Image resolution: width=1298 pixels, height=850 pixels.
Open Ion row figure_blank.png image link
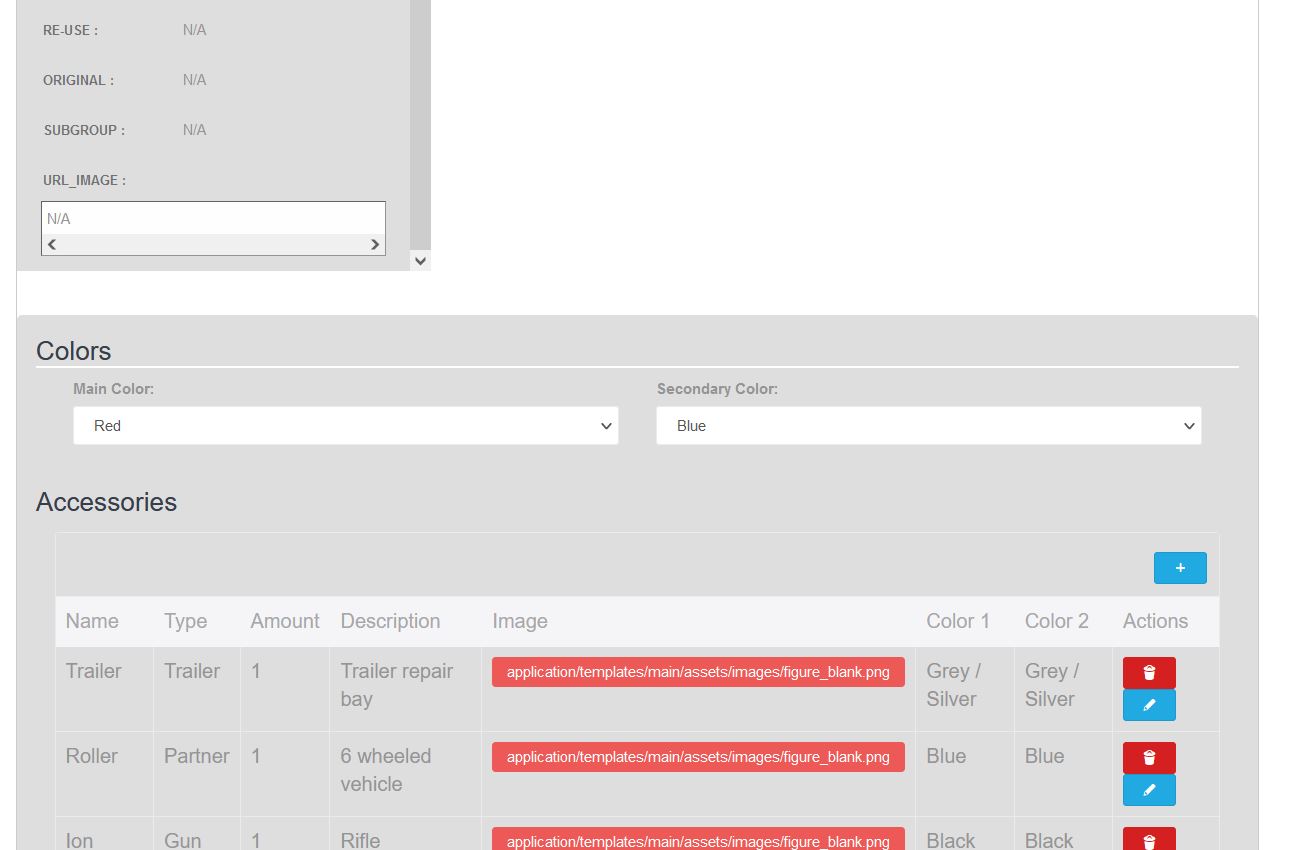click(698, 840)
